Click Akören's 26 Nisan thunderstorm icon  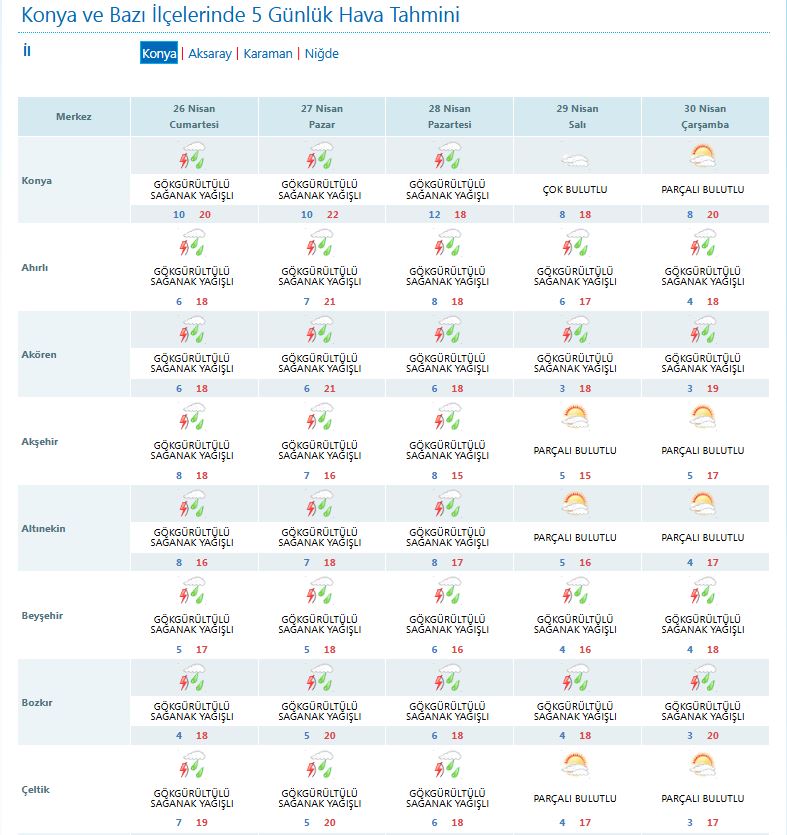(192, 331)
